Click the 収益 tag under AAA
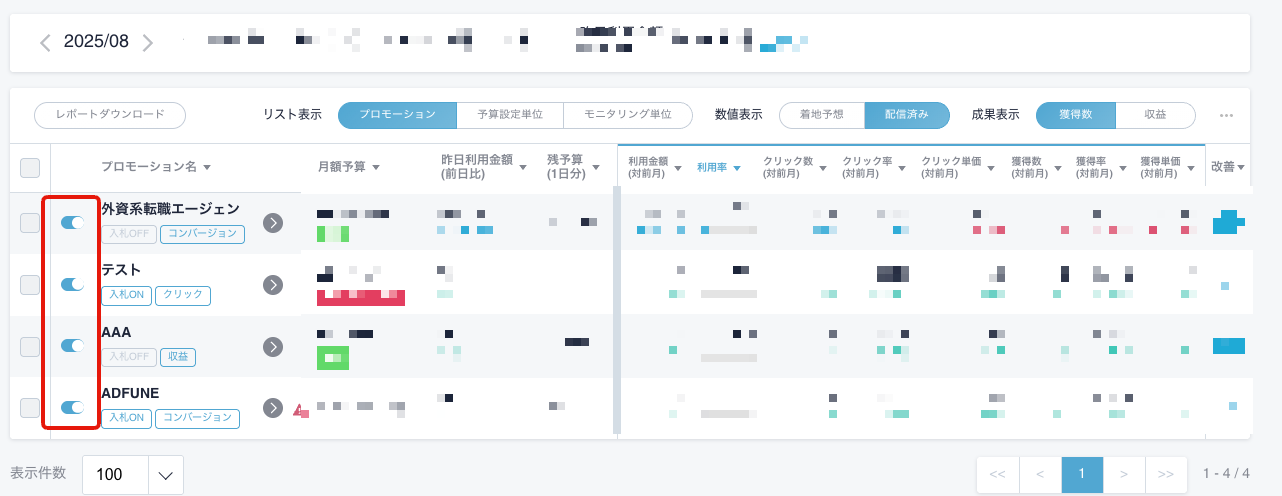The image size is (1282, 496). point(178,357)
